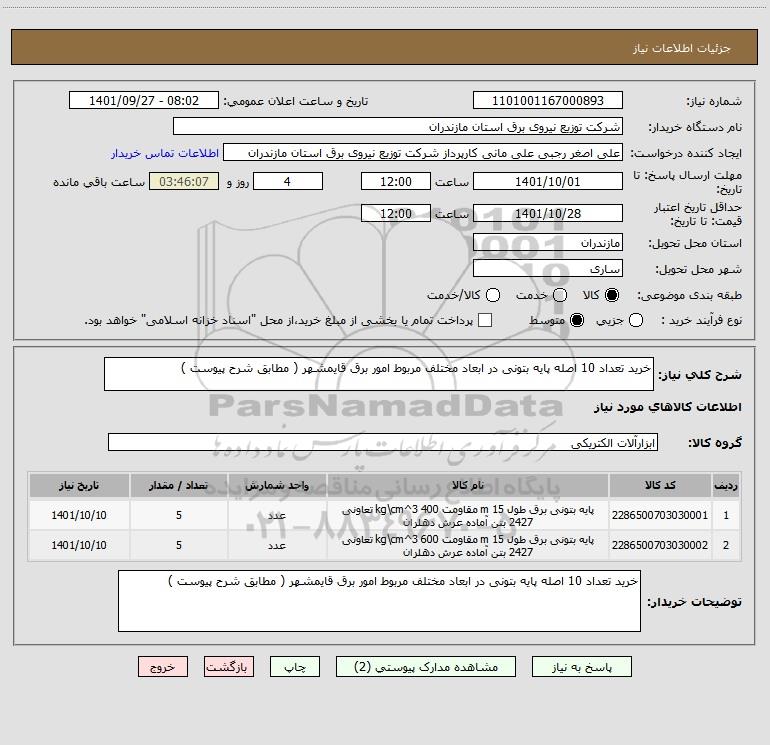Click the response deadline date 1401/10/01
The image size is (770, 745).
[548, 181]
